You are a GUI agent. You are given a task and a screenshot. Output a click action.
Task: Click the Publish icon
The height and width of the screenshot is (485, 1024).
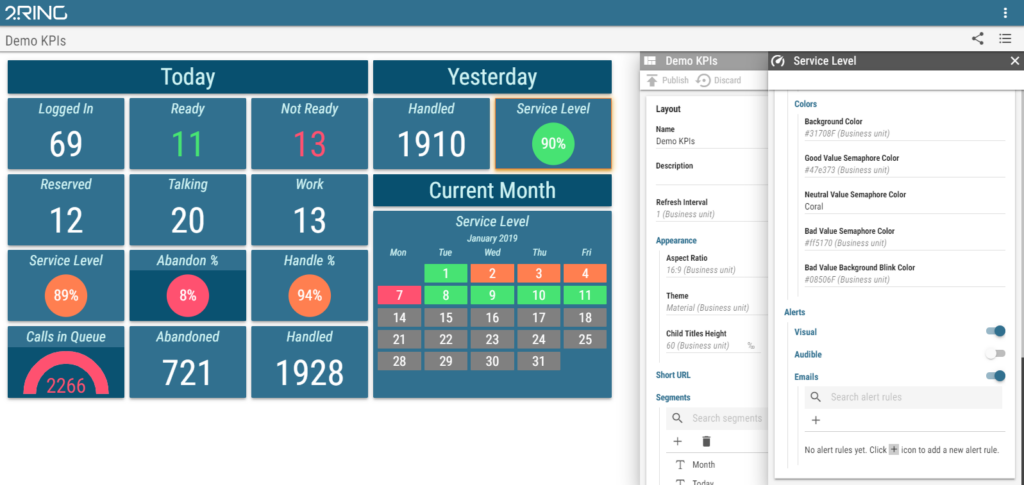pos(652,80)
